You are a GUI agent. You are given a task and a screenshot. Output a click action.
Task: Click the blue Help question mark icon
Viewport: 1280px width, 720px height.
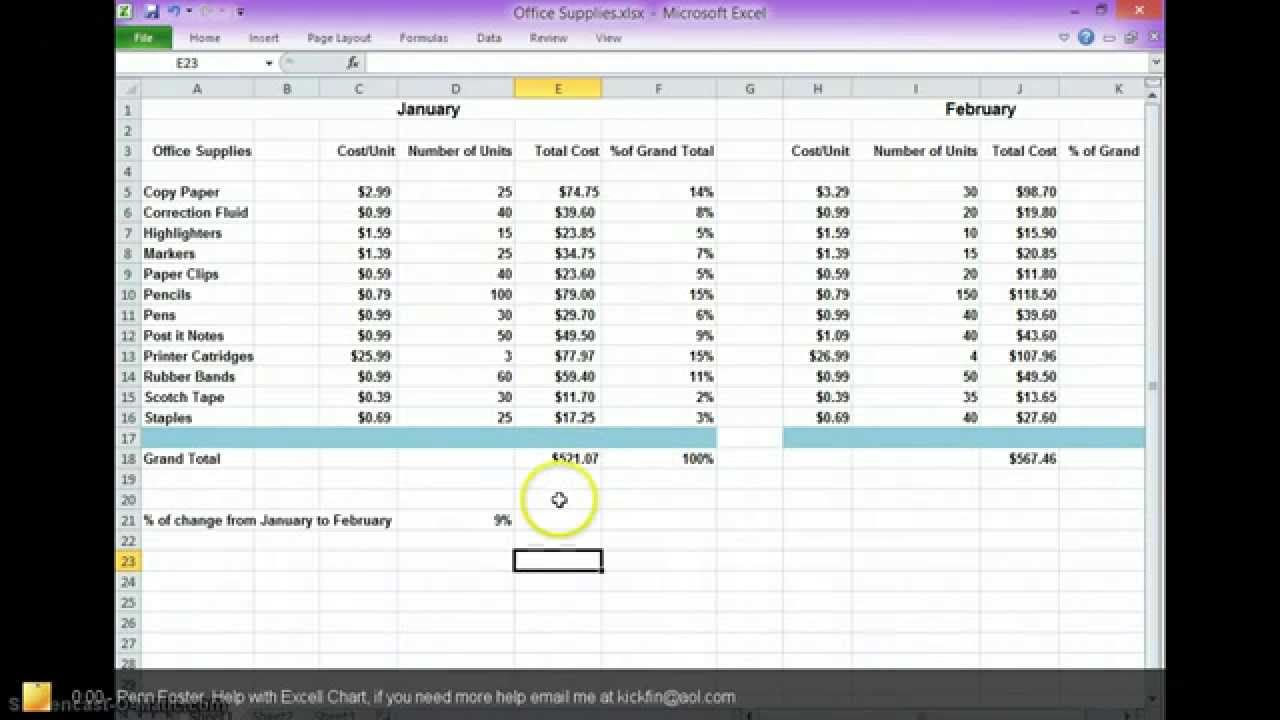coord(1086,38)
